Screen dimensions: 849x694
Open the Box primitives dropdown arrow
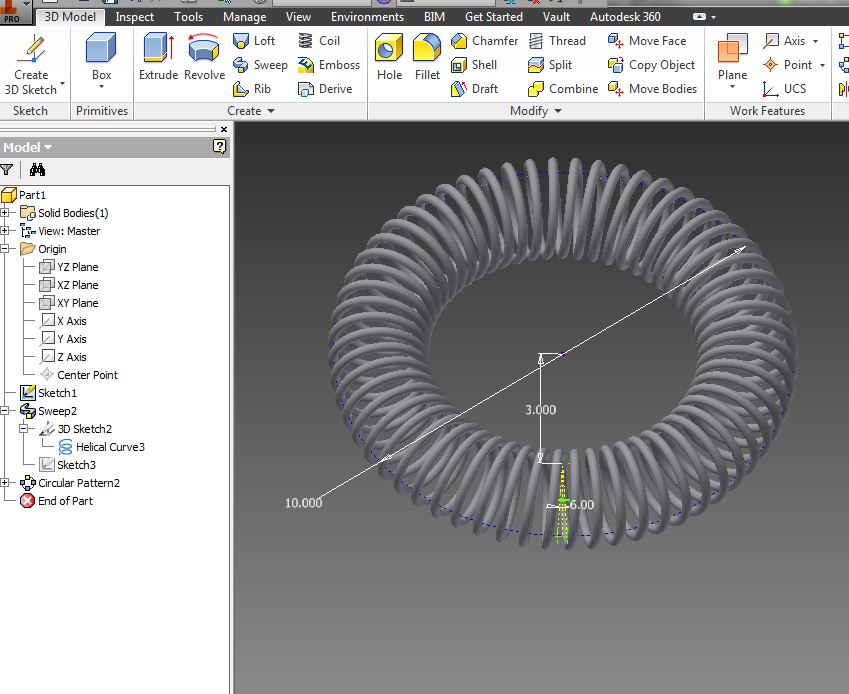(x=101, y=87)
